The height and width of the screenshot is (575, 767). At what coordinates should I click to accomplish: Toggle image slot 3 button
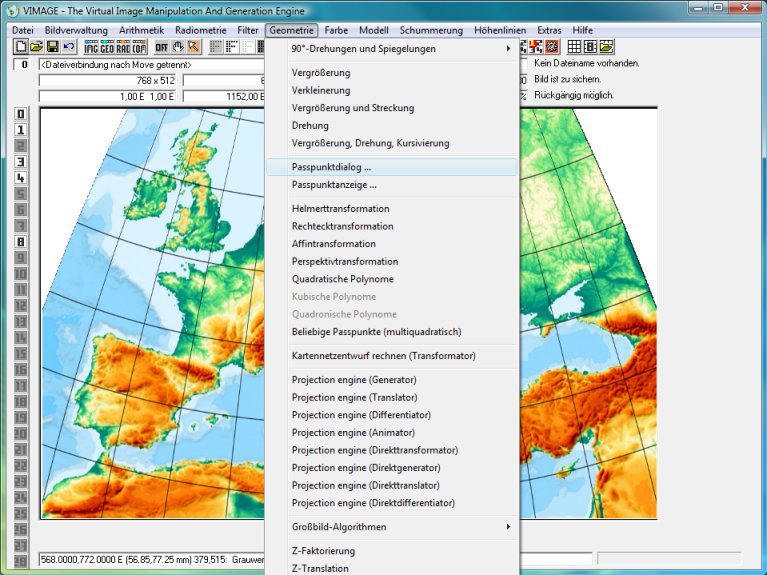tap(20, 161)
